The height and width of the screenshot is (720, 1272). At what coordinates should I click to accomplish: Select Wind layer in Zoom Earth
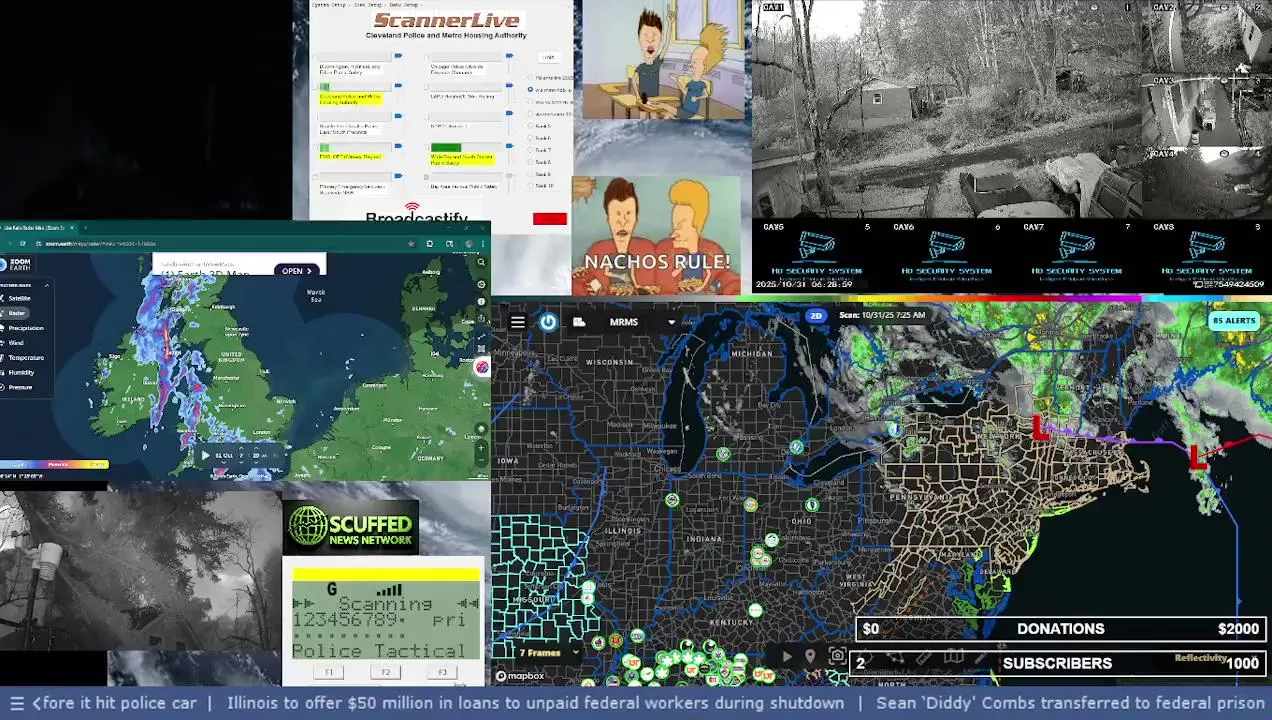pyautogui.click(x=14, y=343)
